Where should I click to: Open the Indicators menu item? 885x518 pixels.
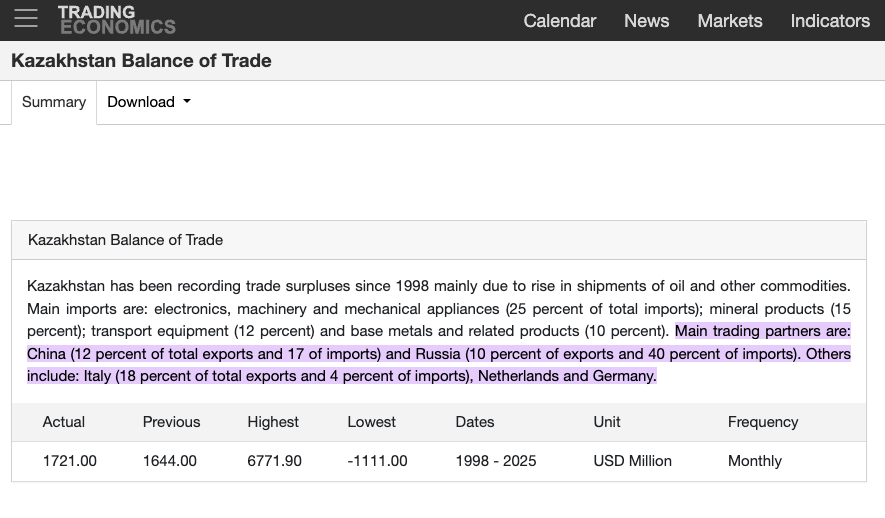point(830,20)
